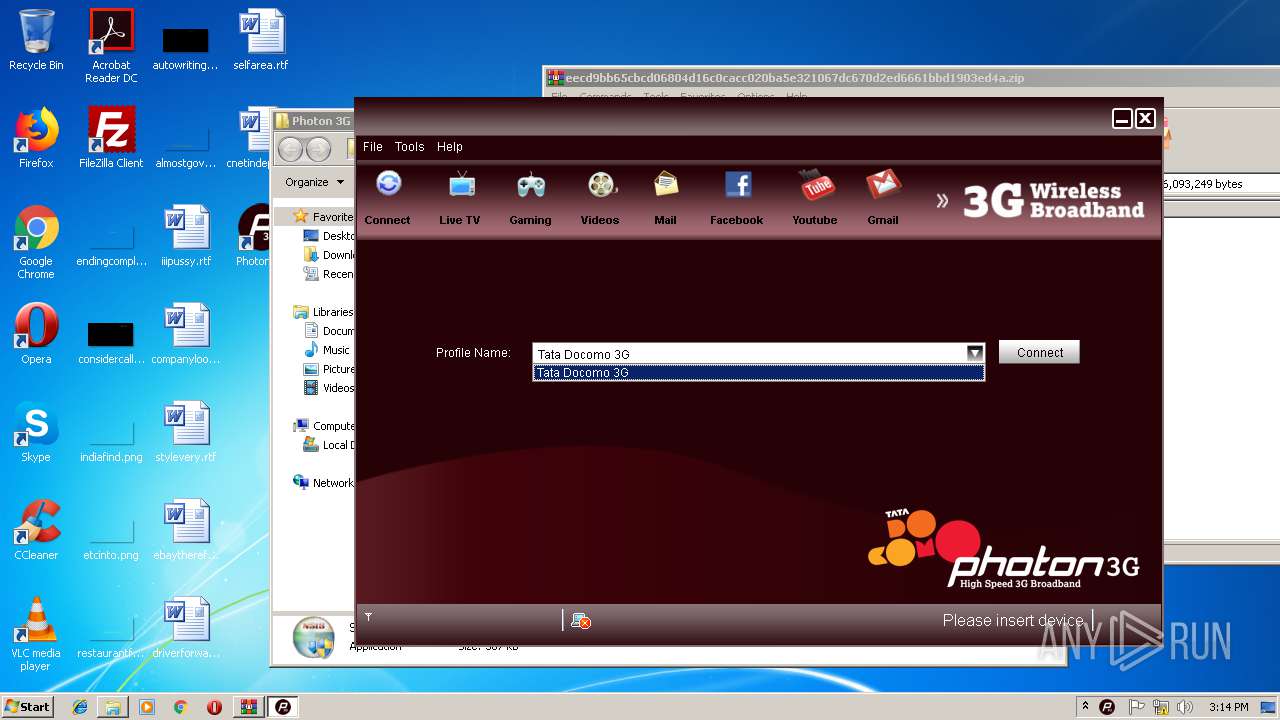Viewport: 1280px width, 720px height.
Task: Open the Youtube shortcut icon
Action: pos(816,185)
